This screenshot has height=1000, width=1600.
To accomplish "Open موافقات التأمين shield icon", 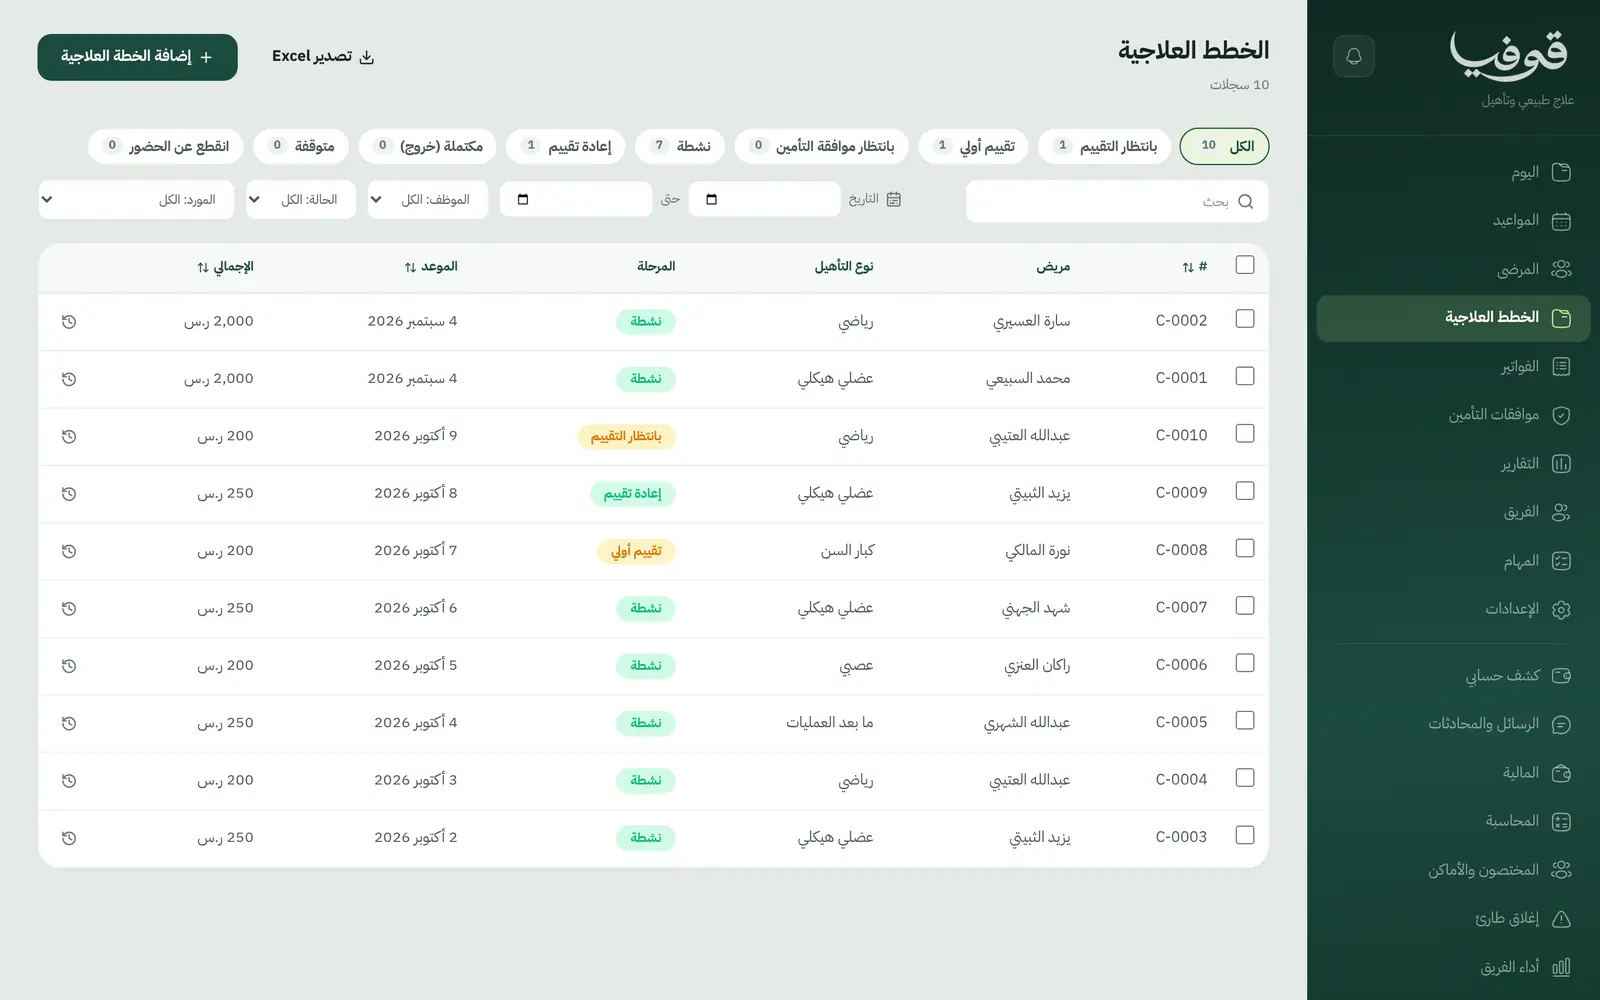I will 1561,415.
